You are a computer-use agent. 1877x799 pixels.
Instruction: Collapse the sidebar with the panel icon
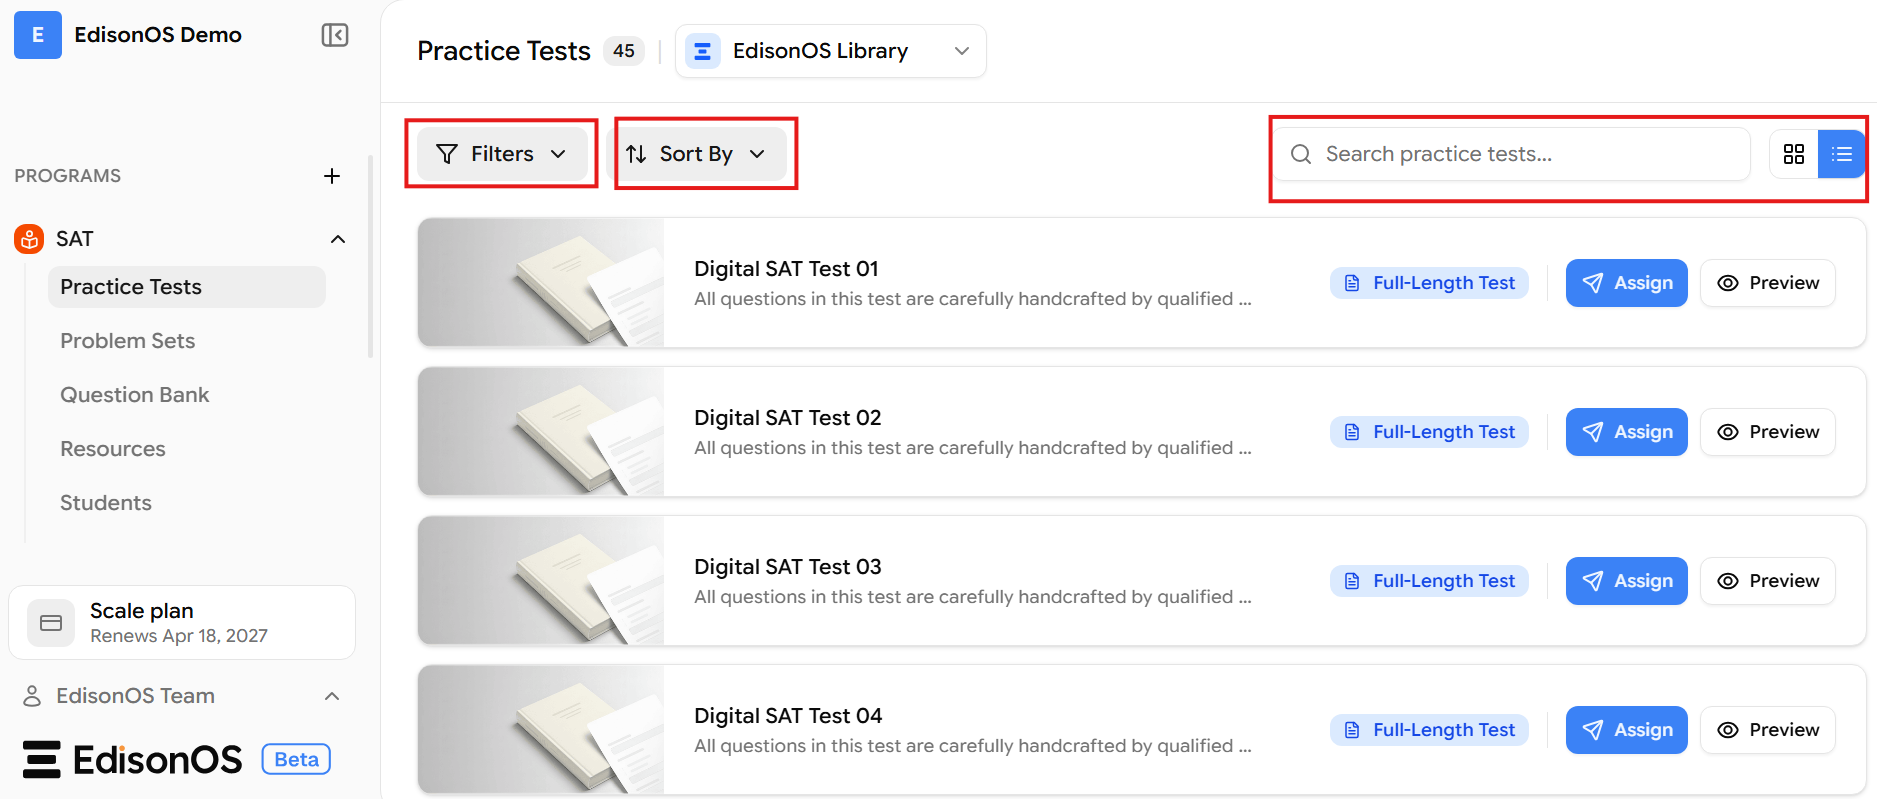coord(335,35)
